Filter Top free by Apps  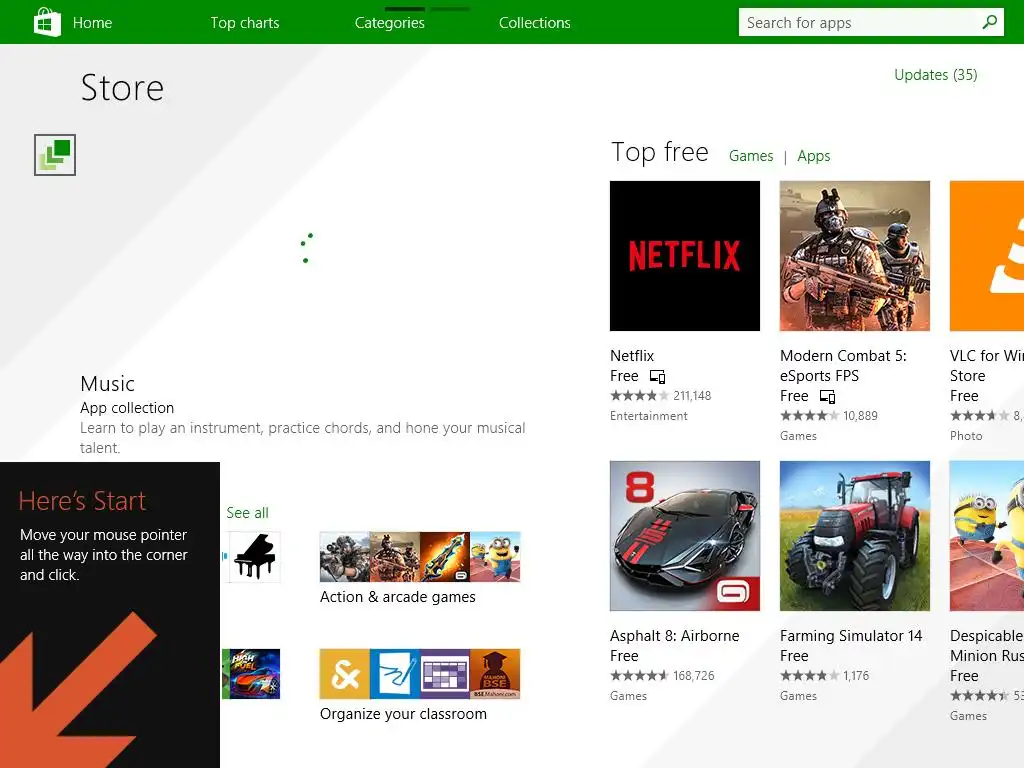pos(814,156)
